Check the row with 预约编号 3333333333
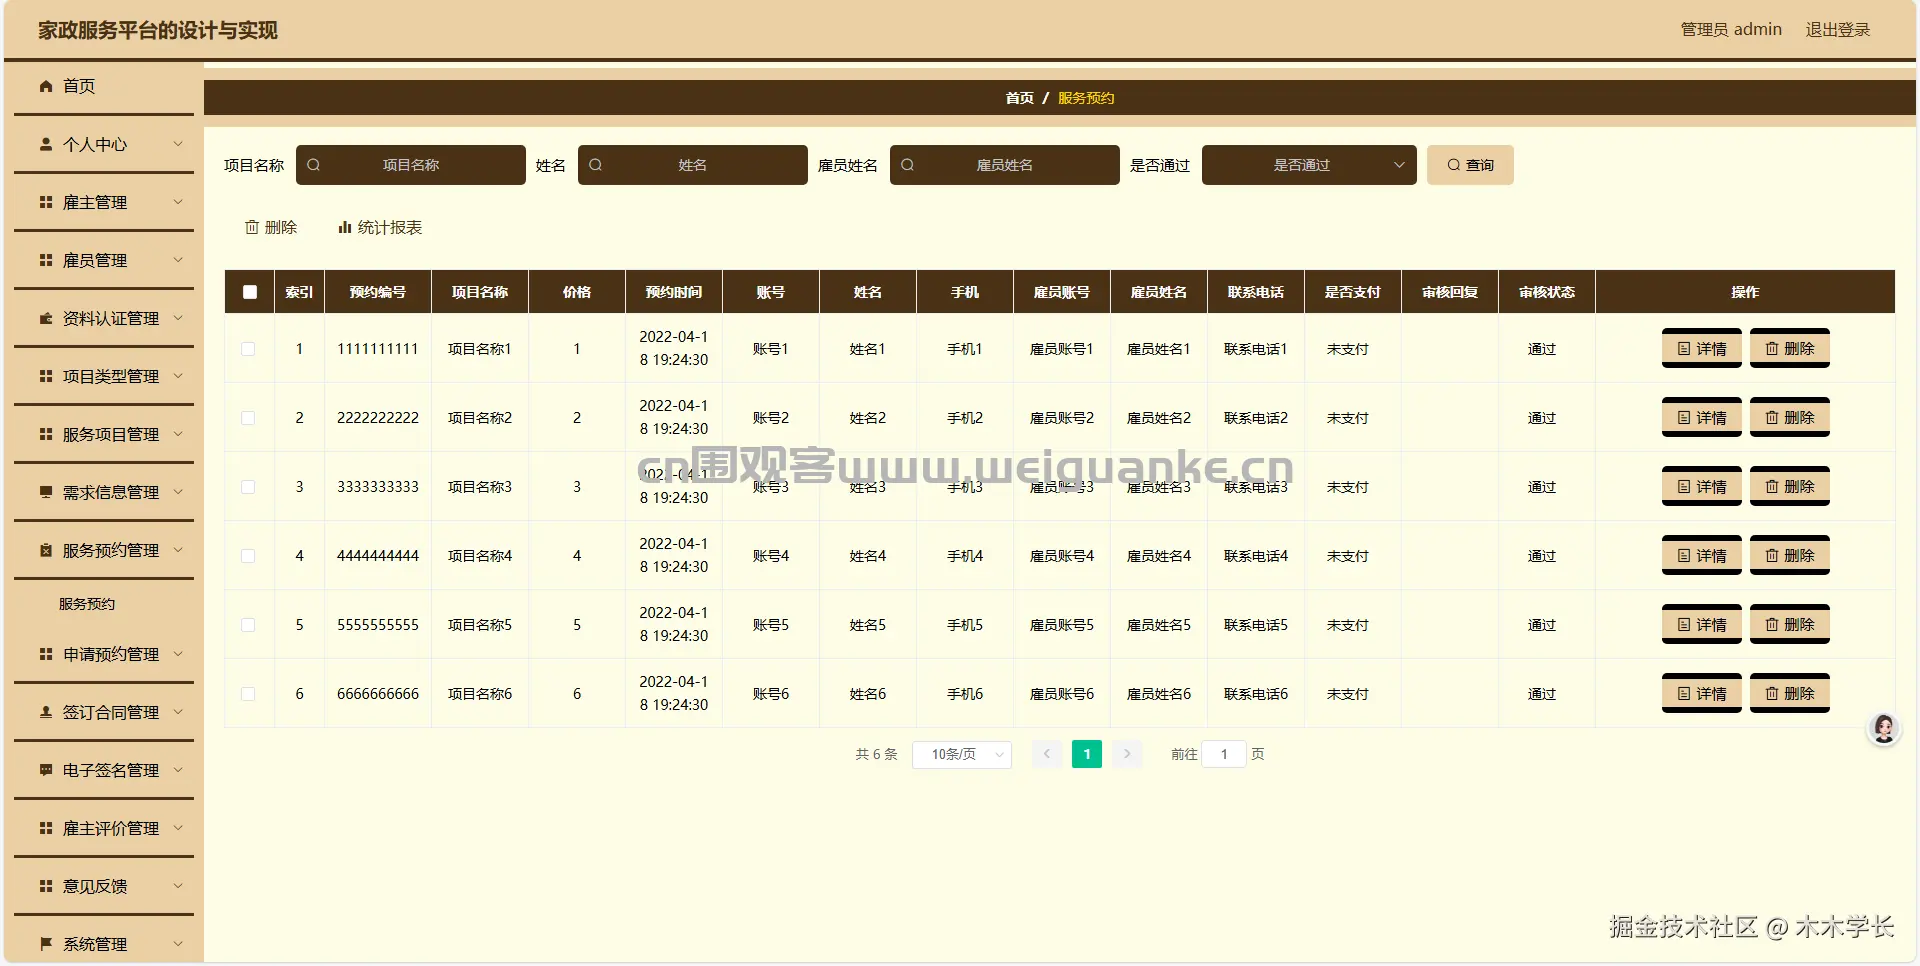This screenshot has height=966, width=1920. (248, 487)
